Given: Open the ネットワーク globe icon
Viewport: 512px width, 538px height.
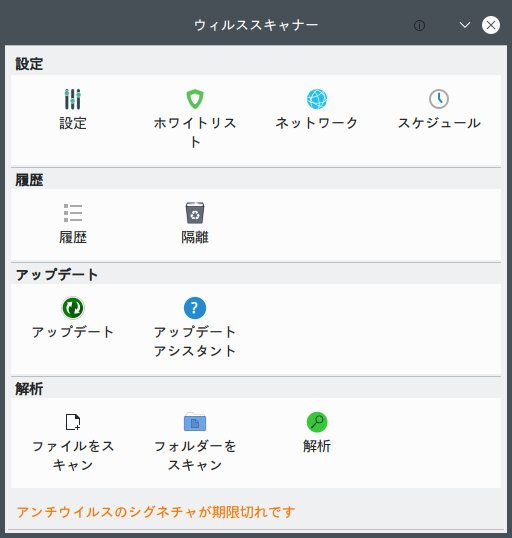Looking at the screenshot, I should pyautogui.click(x=317, y=99).
